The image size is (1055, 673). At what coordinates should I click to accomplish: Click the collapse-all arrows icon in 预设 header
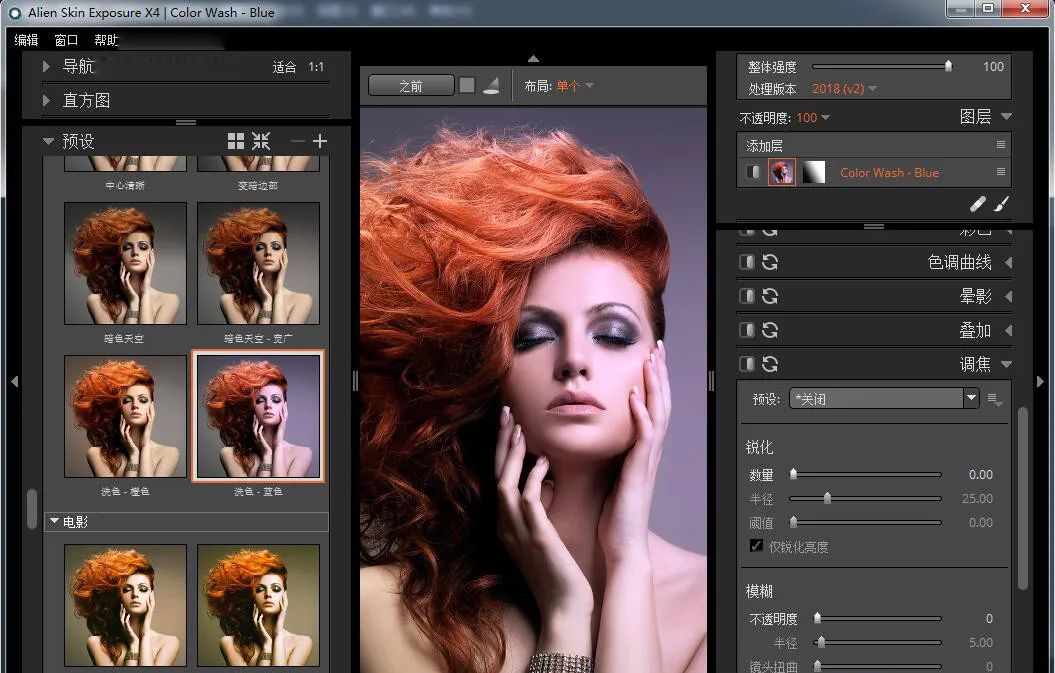click(x=261, y=141)
